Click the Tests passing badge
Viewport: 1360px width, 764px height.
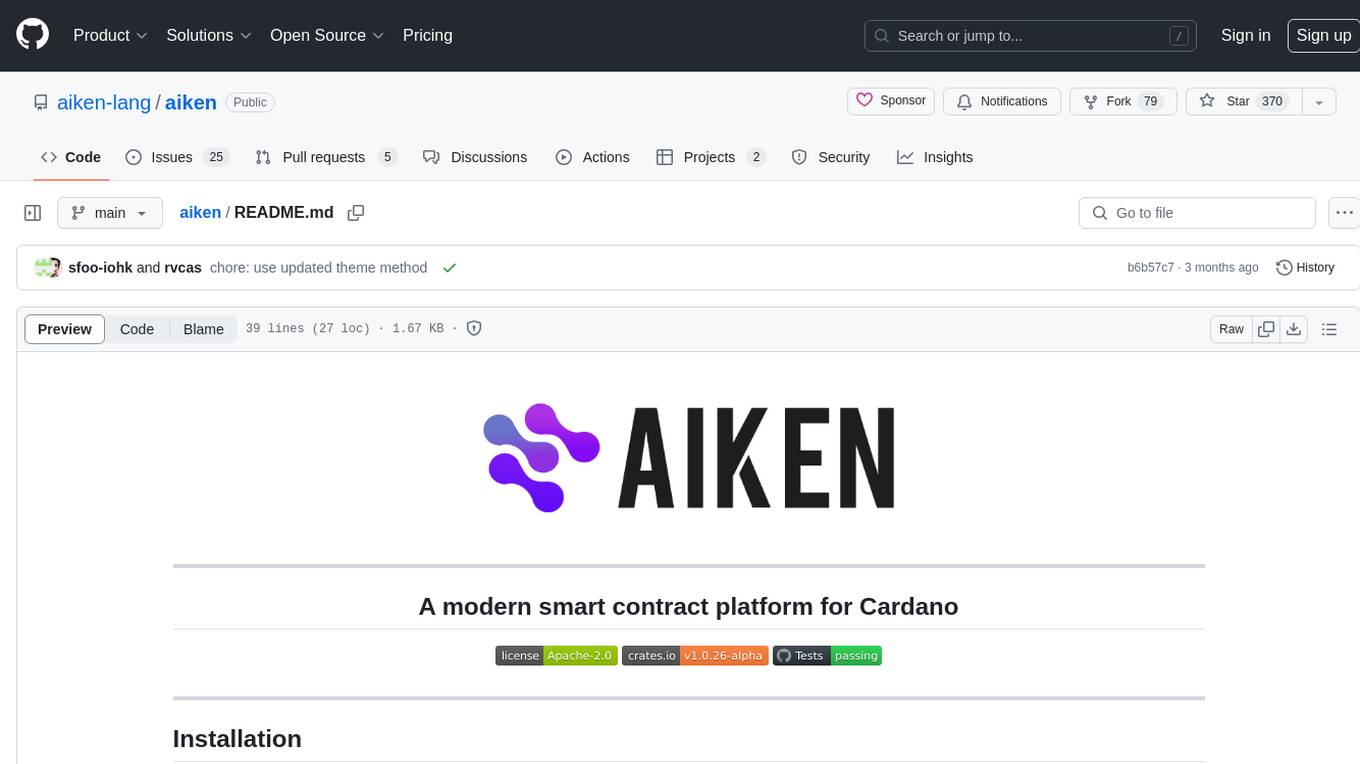coord(827,656)
